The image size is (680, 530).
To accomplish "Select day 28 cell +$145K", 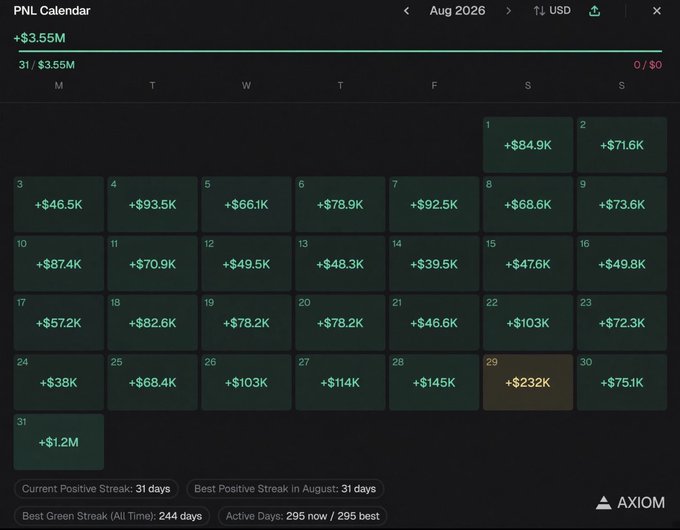I will (x=434, y=382).
